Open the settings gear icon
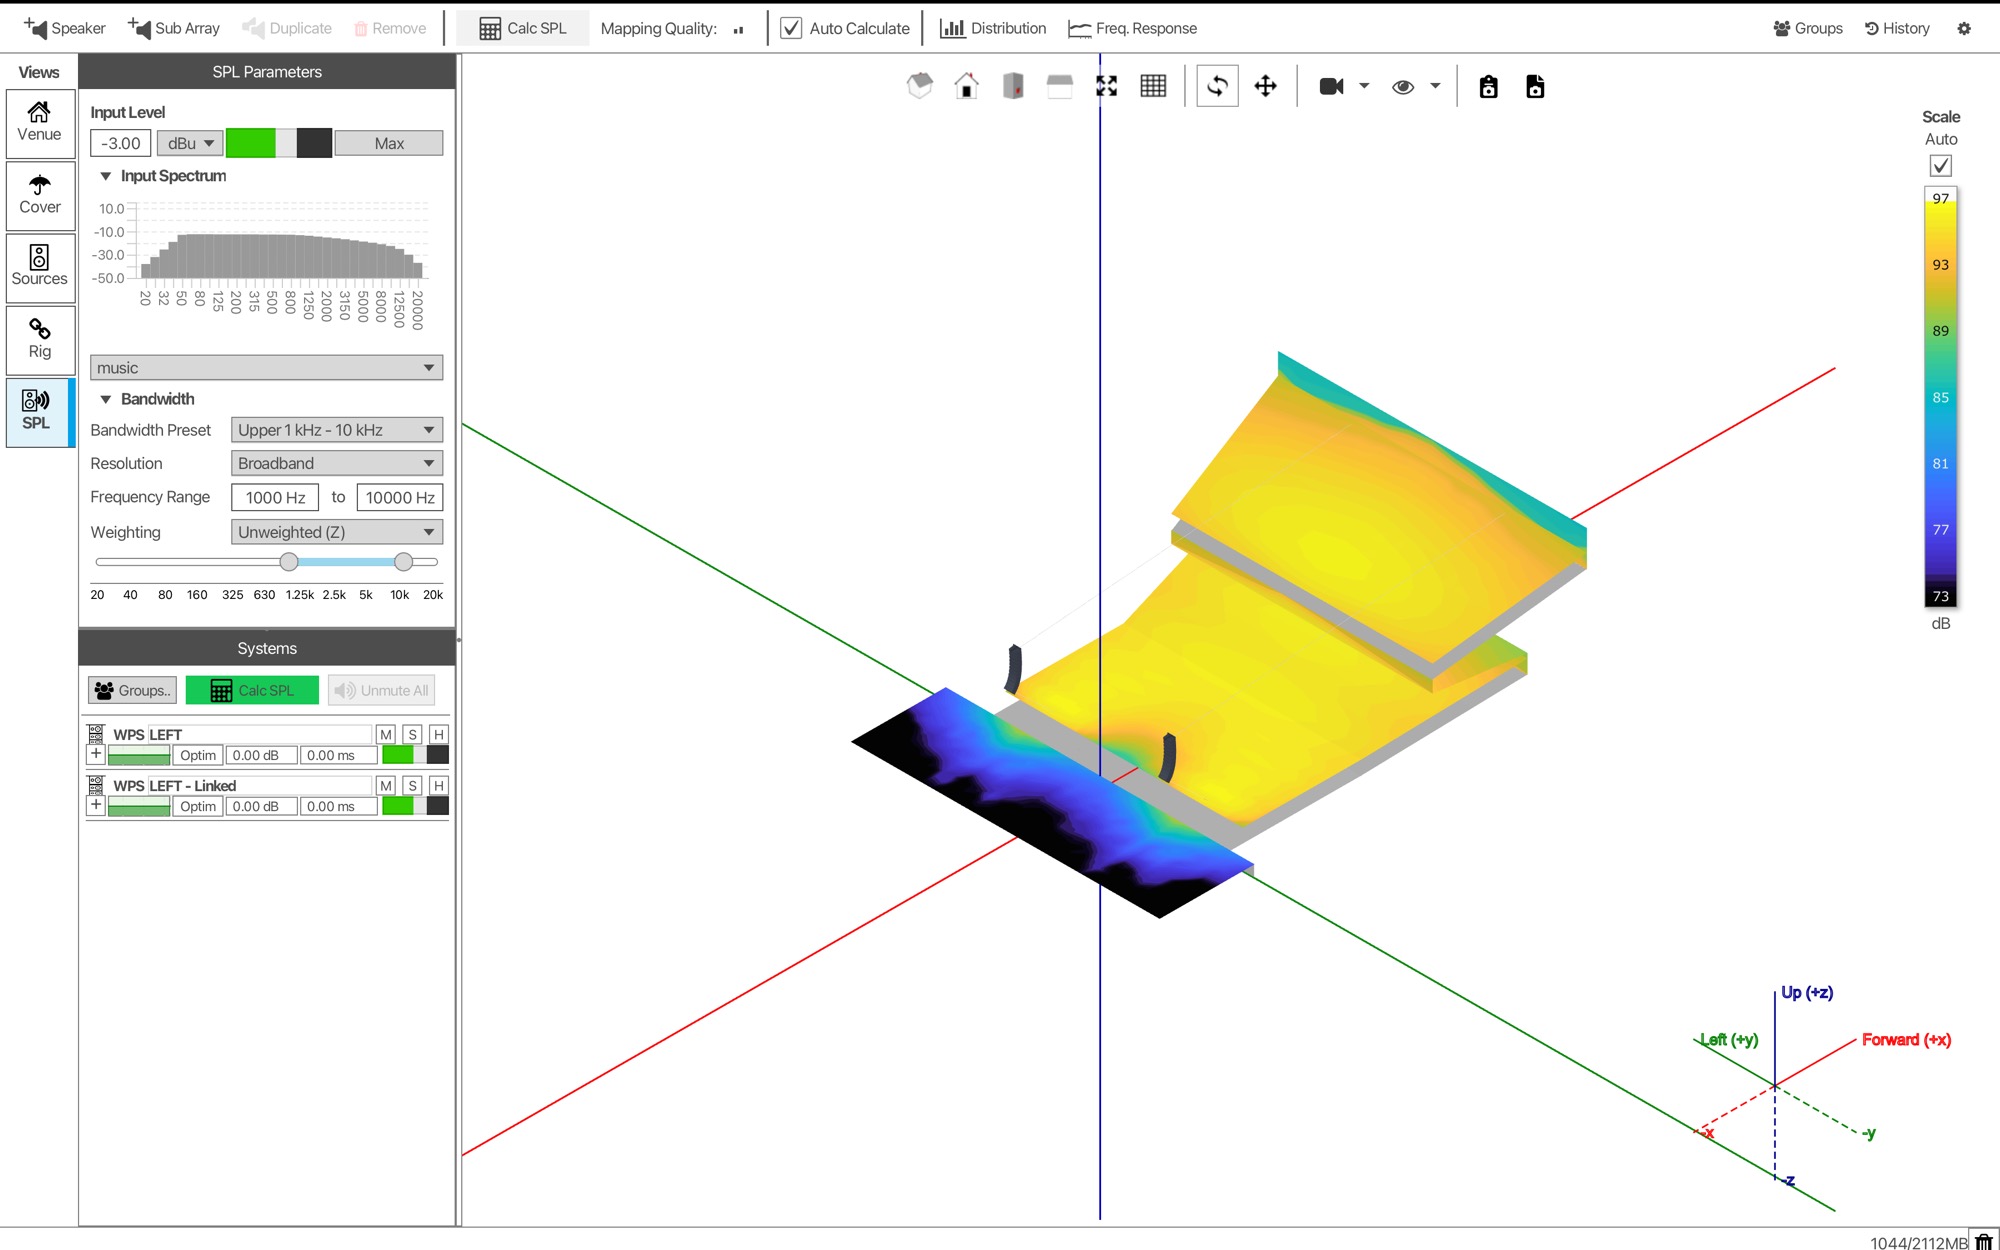2000x1250 pixels. [1964, 28]
